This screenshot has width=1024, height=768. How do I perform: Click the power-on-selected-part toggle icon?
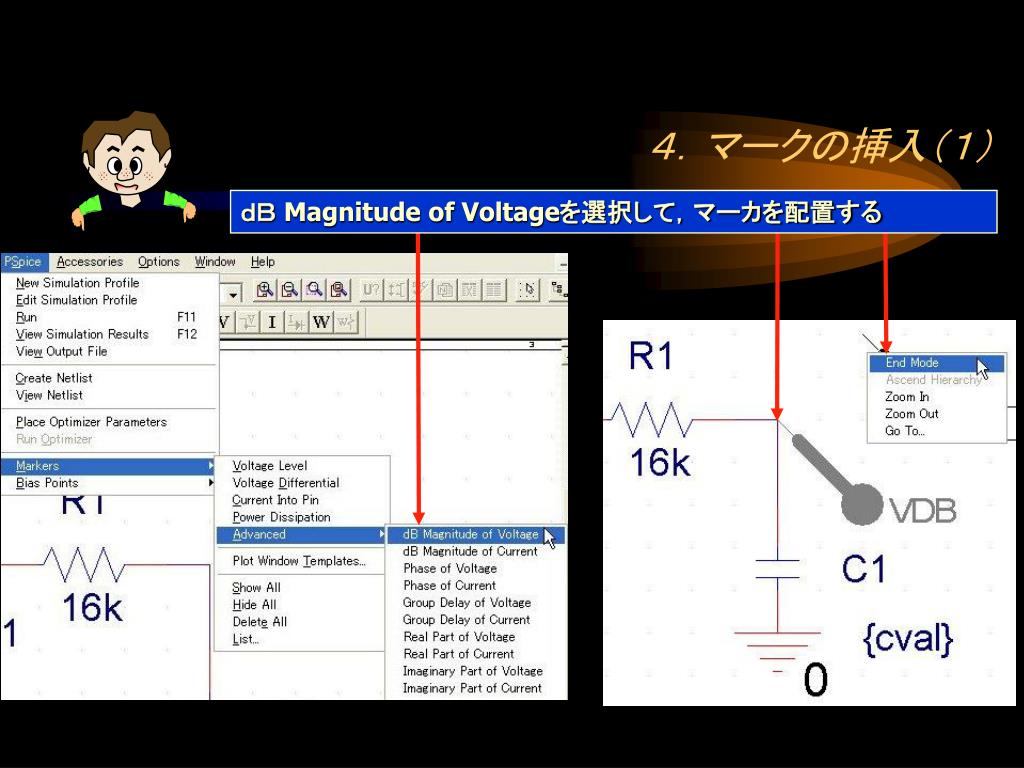pos(345,322)
